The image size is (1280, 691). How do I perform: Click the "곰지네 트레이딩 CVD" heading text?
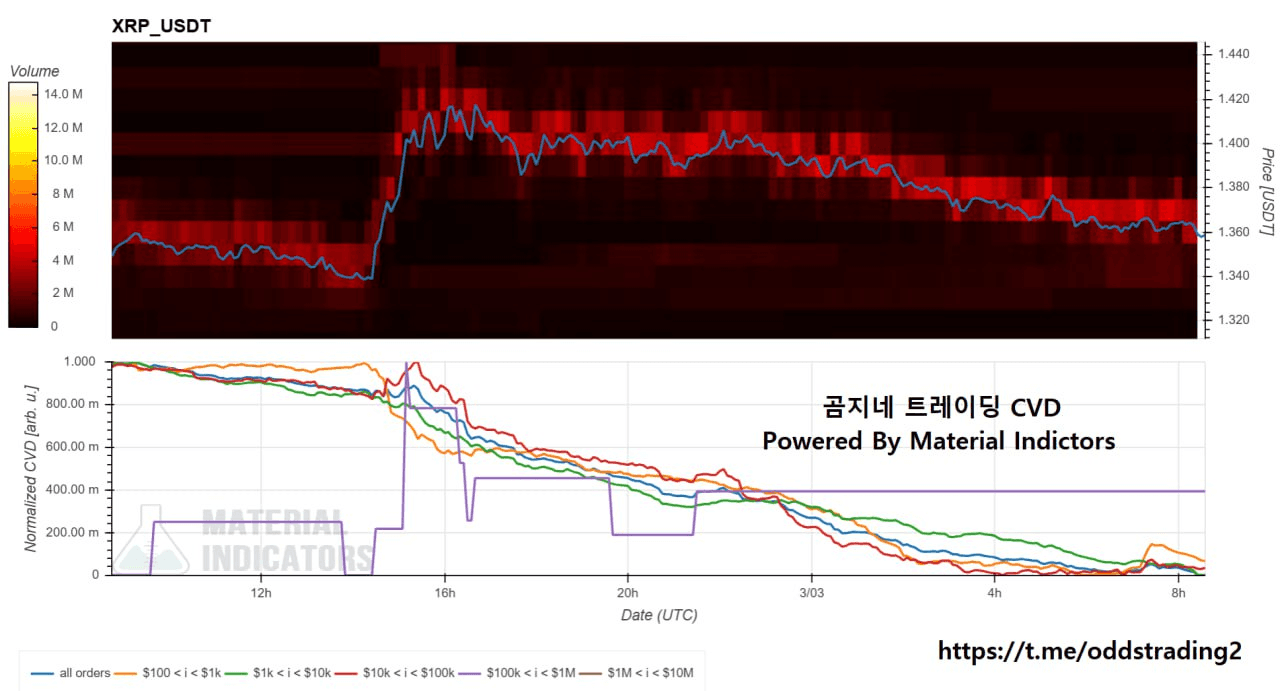pyautogui.click(x=941, y=408)
